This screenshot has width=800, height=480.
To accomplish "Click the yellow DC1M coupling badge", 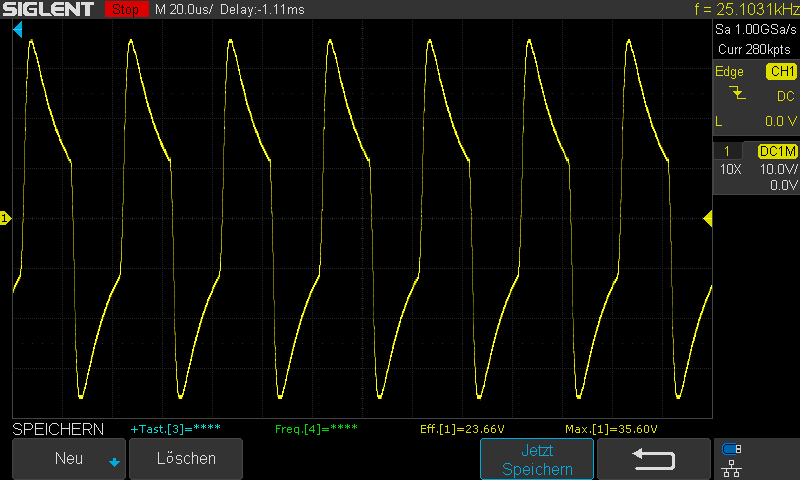I will [x=778, y=151].
